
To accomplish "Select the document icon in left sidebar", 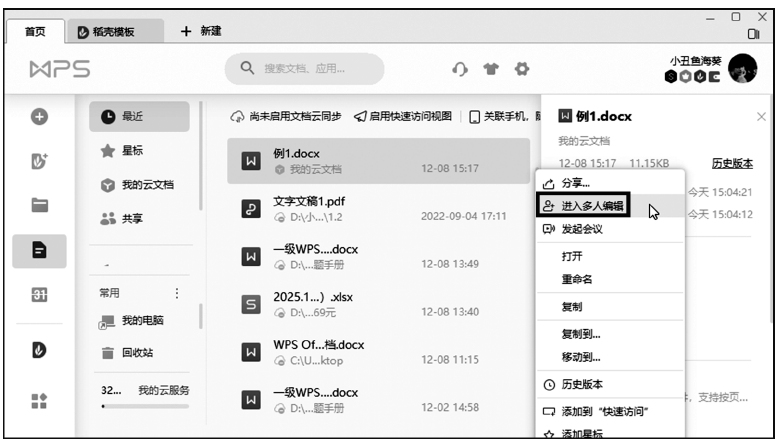I will 40,251.
